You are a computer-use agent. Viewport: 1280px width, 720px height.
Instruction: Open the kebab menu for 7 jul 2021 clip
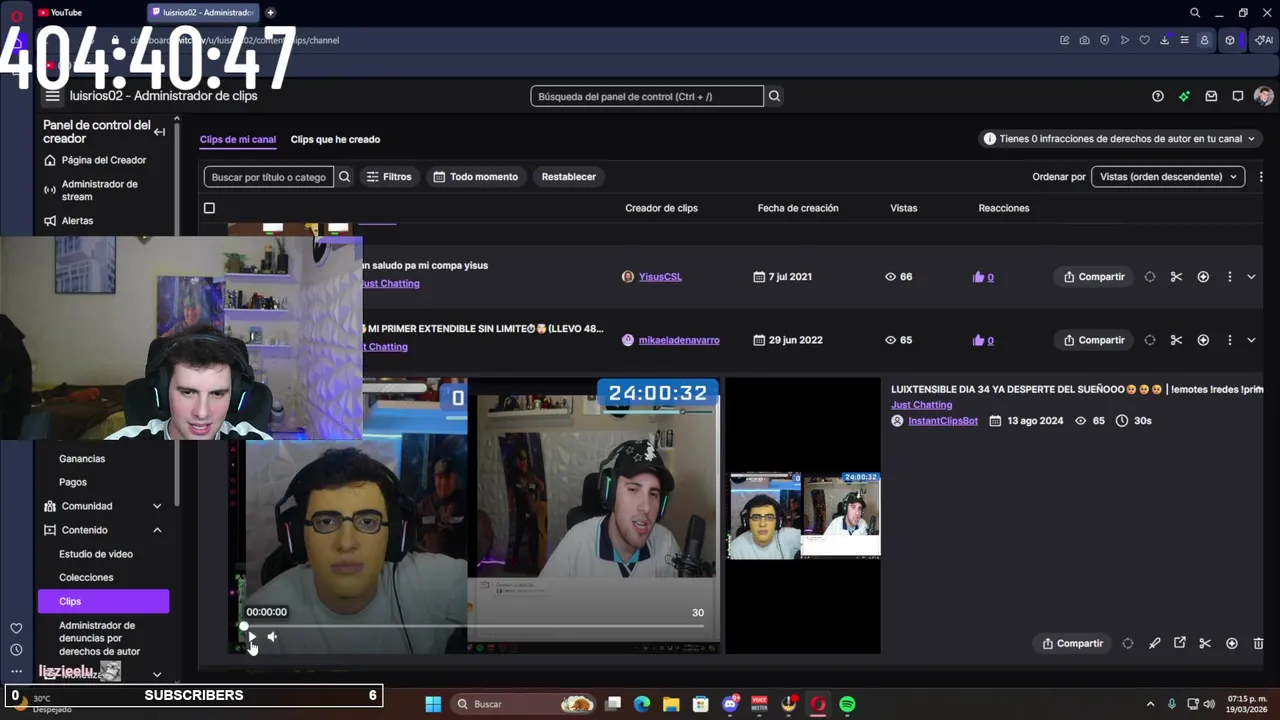click(x=1229, y=277)
